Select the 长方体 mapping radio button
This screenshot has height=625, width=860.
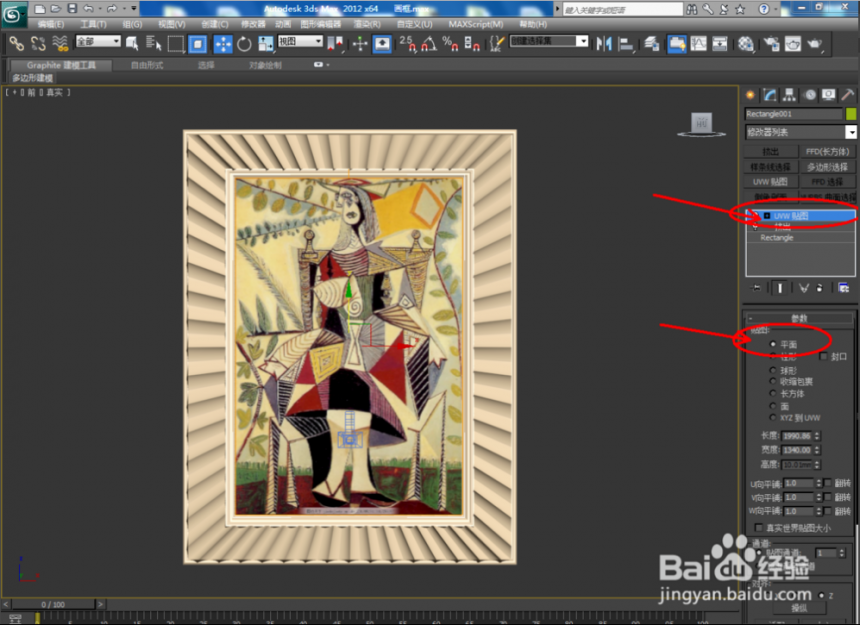pos(773,394)
